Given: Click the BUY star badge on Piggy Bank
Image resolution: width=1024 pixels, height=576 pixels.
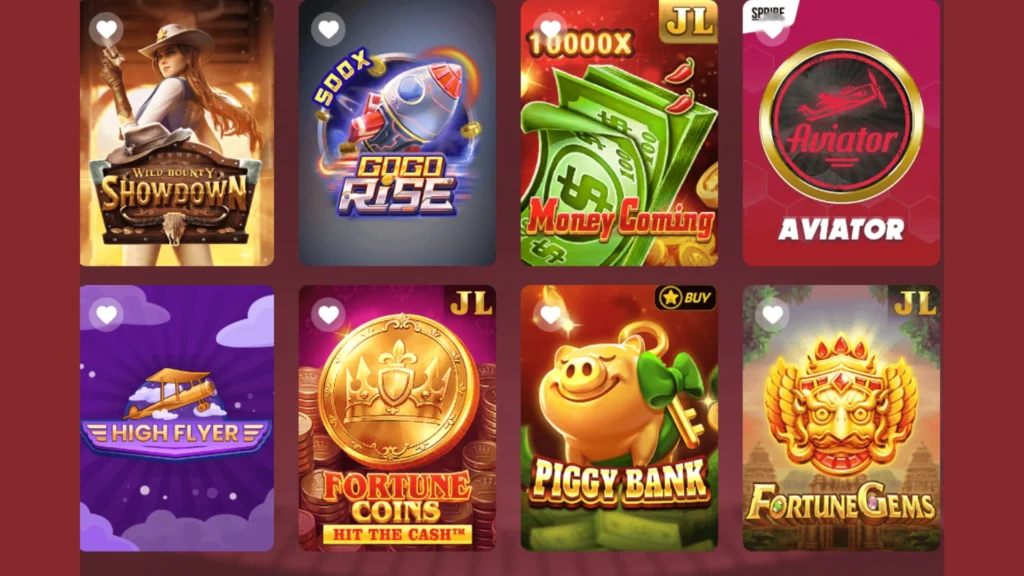Looking at the screenshot, I should point(685,298).
